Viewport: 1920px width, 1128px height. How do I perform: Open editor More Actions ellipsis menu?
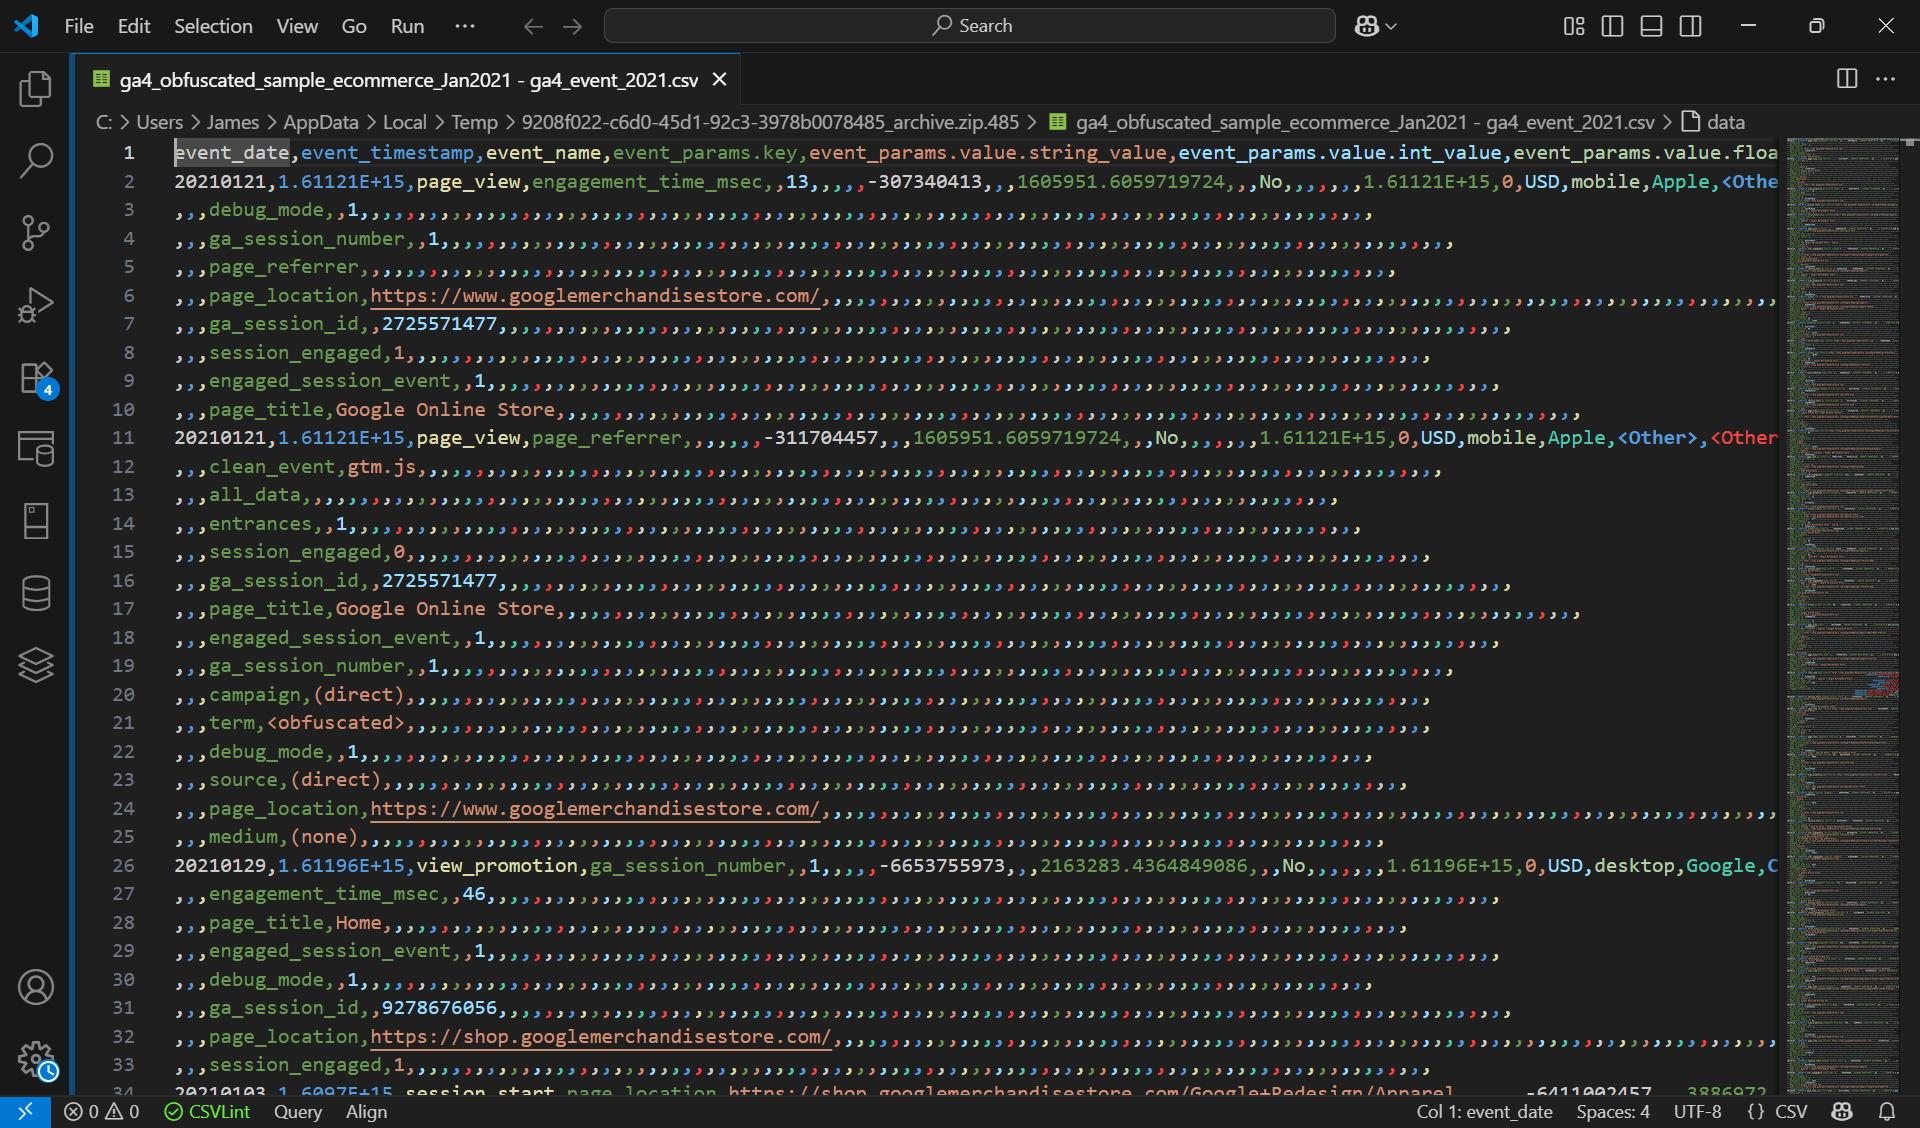pos(1885,79)
